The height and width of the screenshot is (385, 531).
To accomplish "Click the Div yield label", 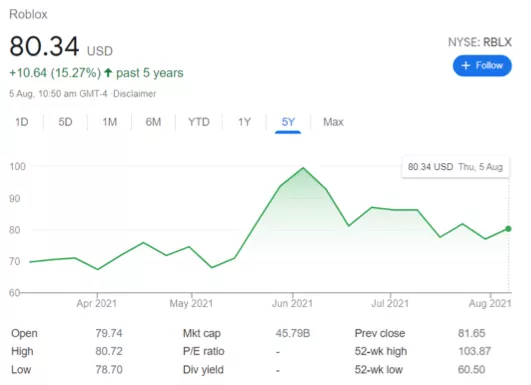I will coord(203,369).
